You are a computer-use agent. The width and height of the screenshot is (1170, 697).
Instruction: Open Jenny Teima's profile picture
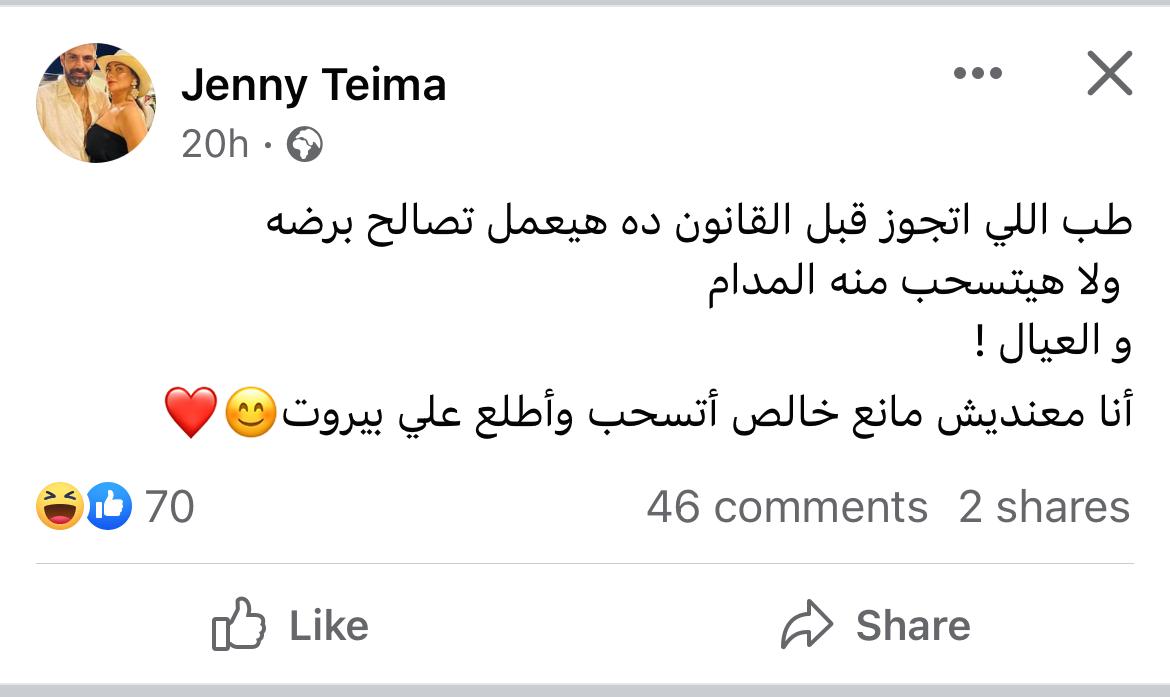tap(96, 103)
